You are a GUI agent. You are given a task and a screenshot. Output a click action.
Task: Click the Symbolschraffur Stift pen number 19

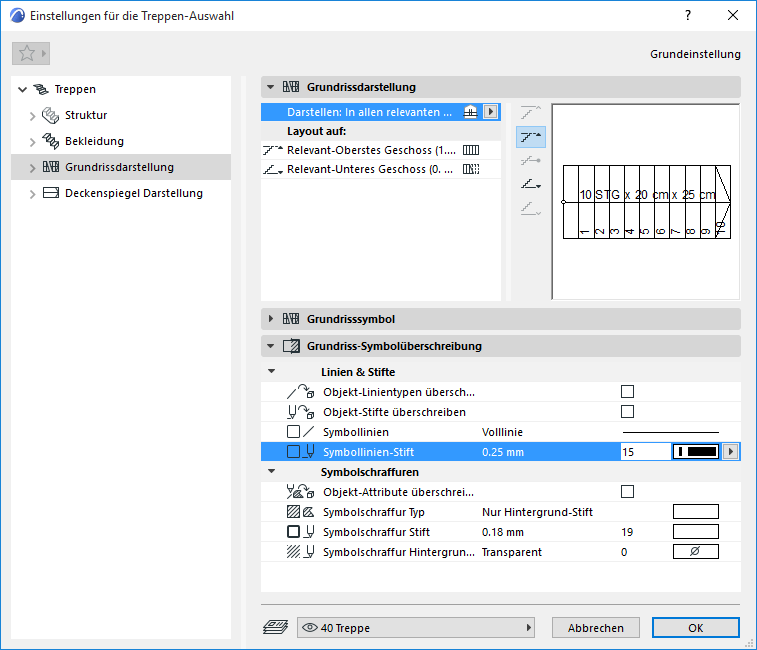[627, 532]
